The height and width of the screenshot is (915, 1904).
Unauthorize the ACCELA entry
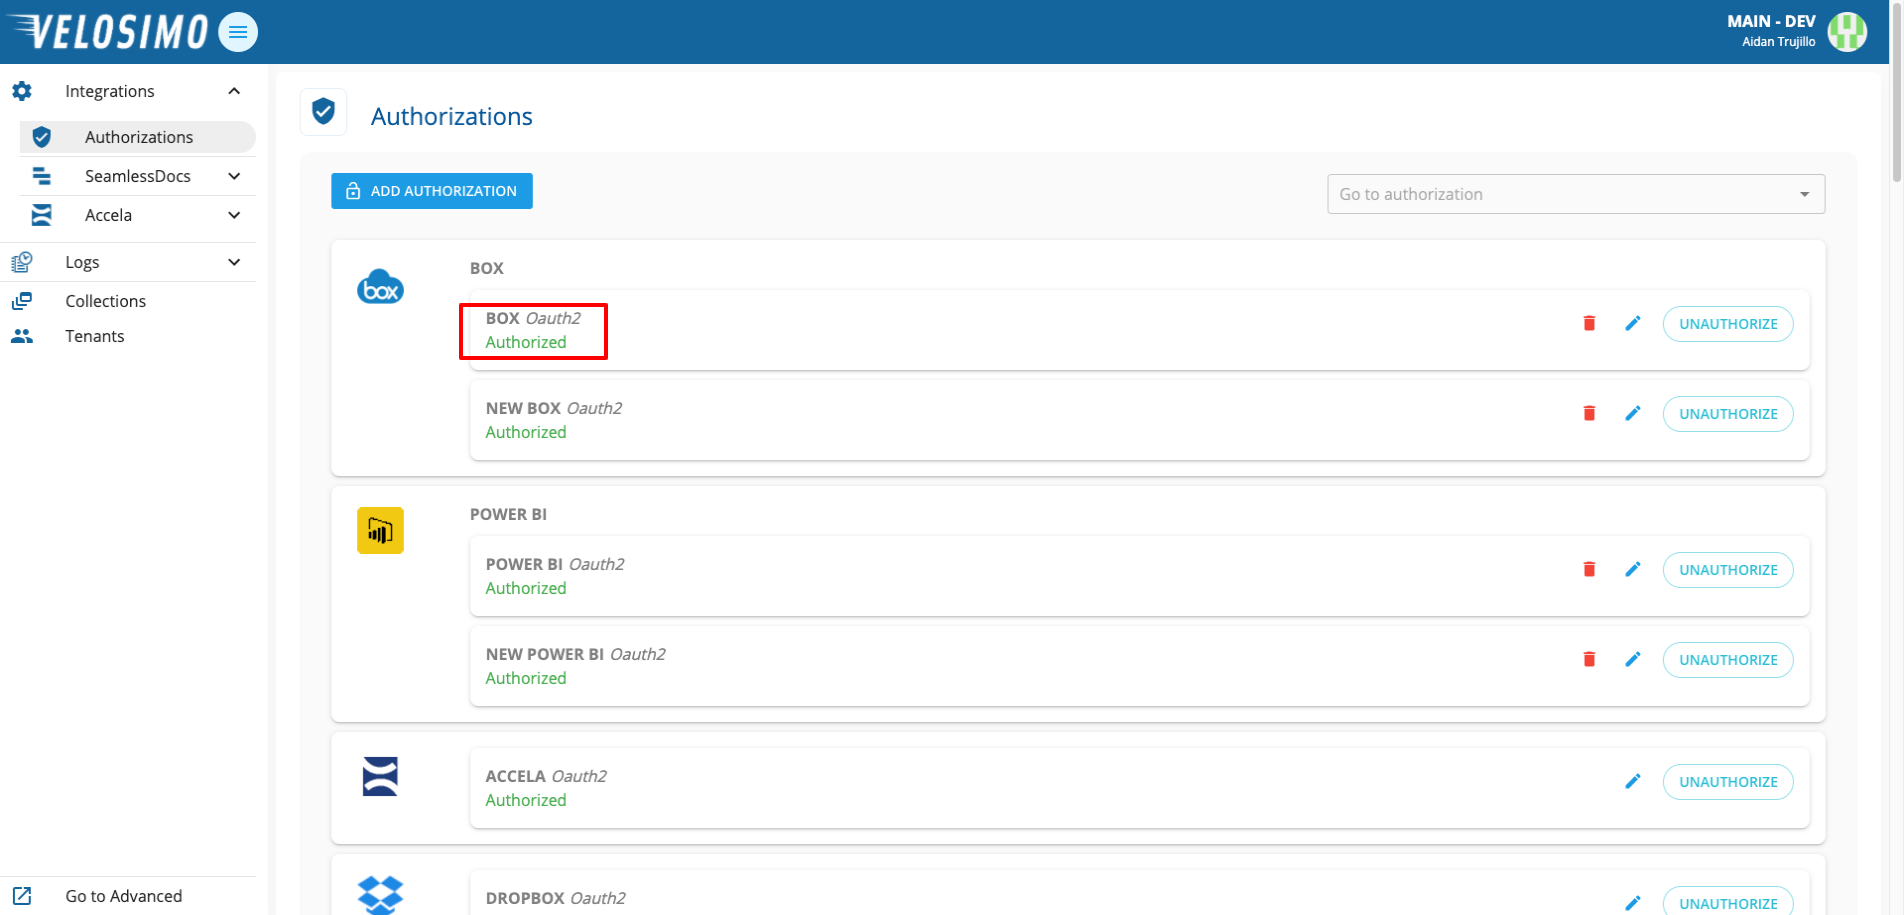click(x=1728, y=782)
